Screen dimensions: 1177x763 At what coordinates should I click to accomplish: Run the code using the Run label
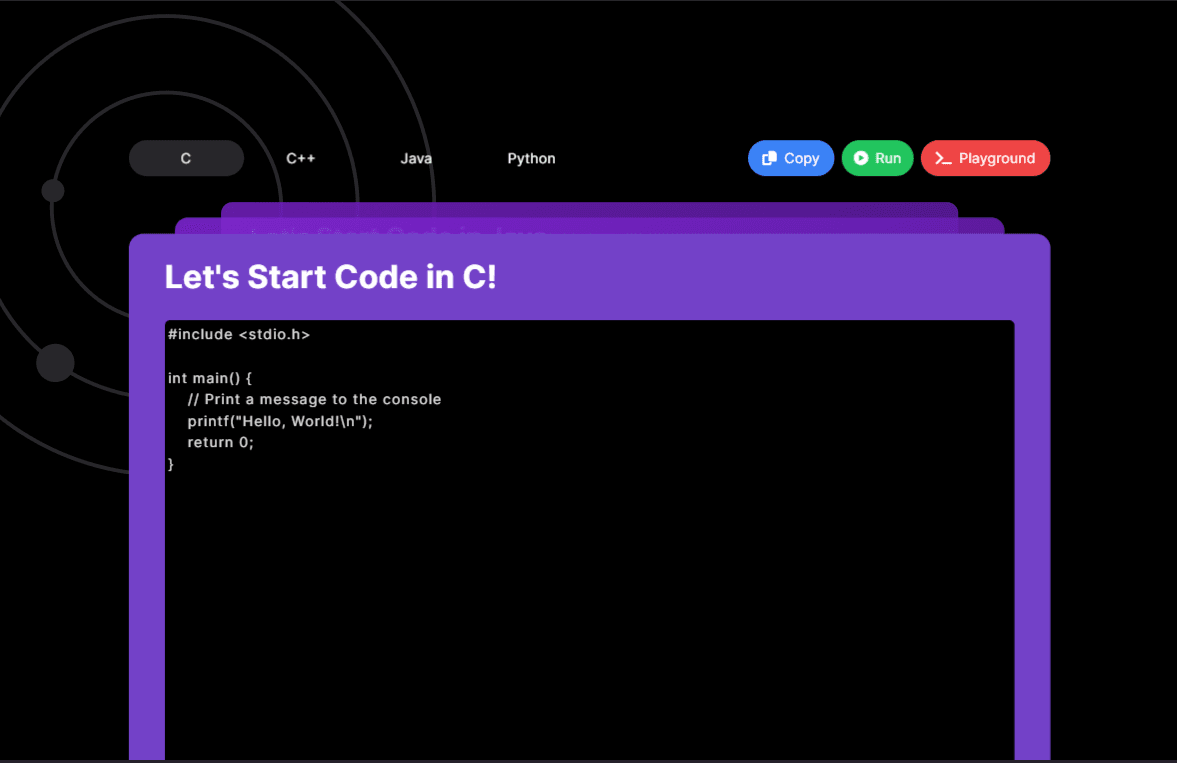pyautogui.click(x=888, y=158)
